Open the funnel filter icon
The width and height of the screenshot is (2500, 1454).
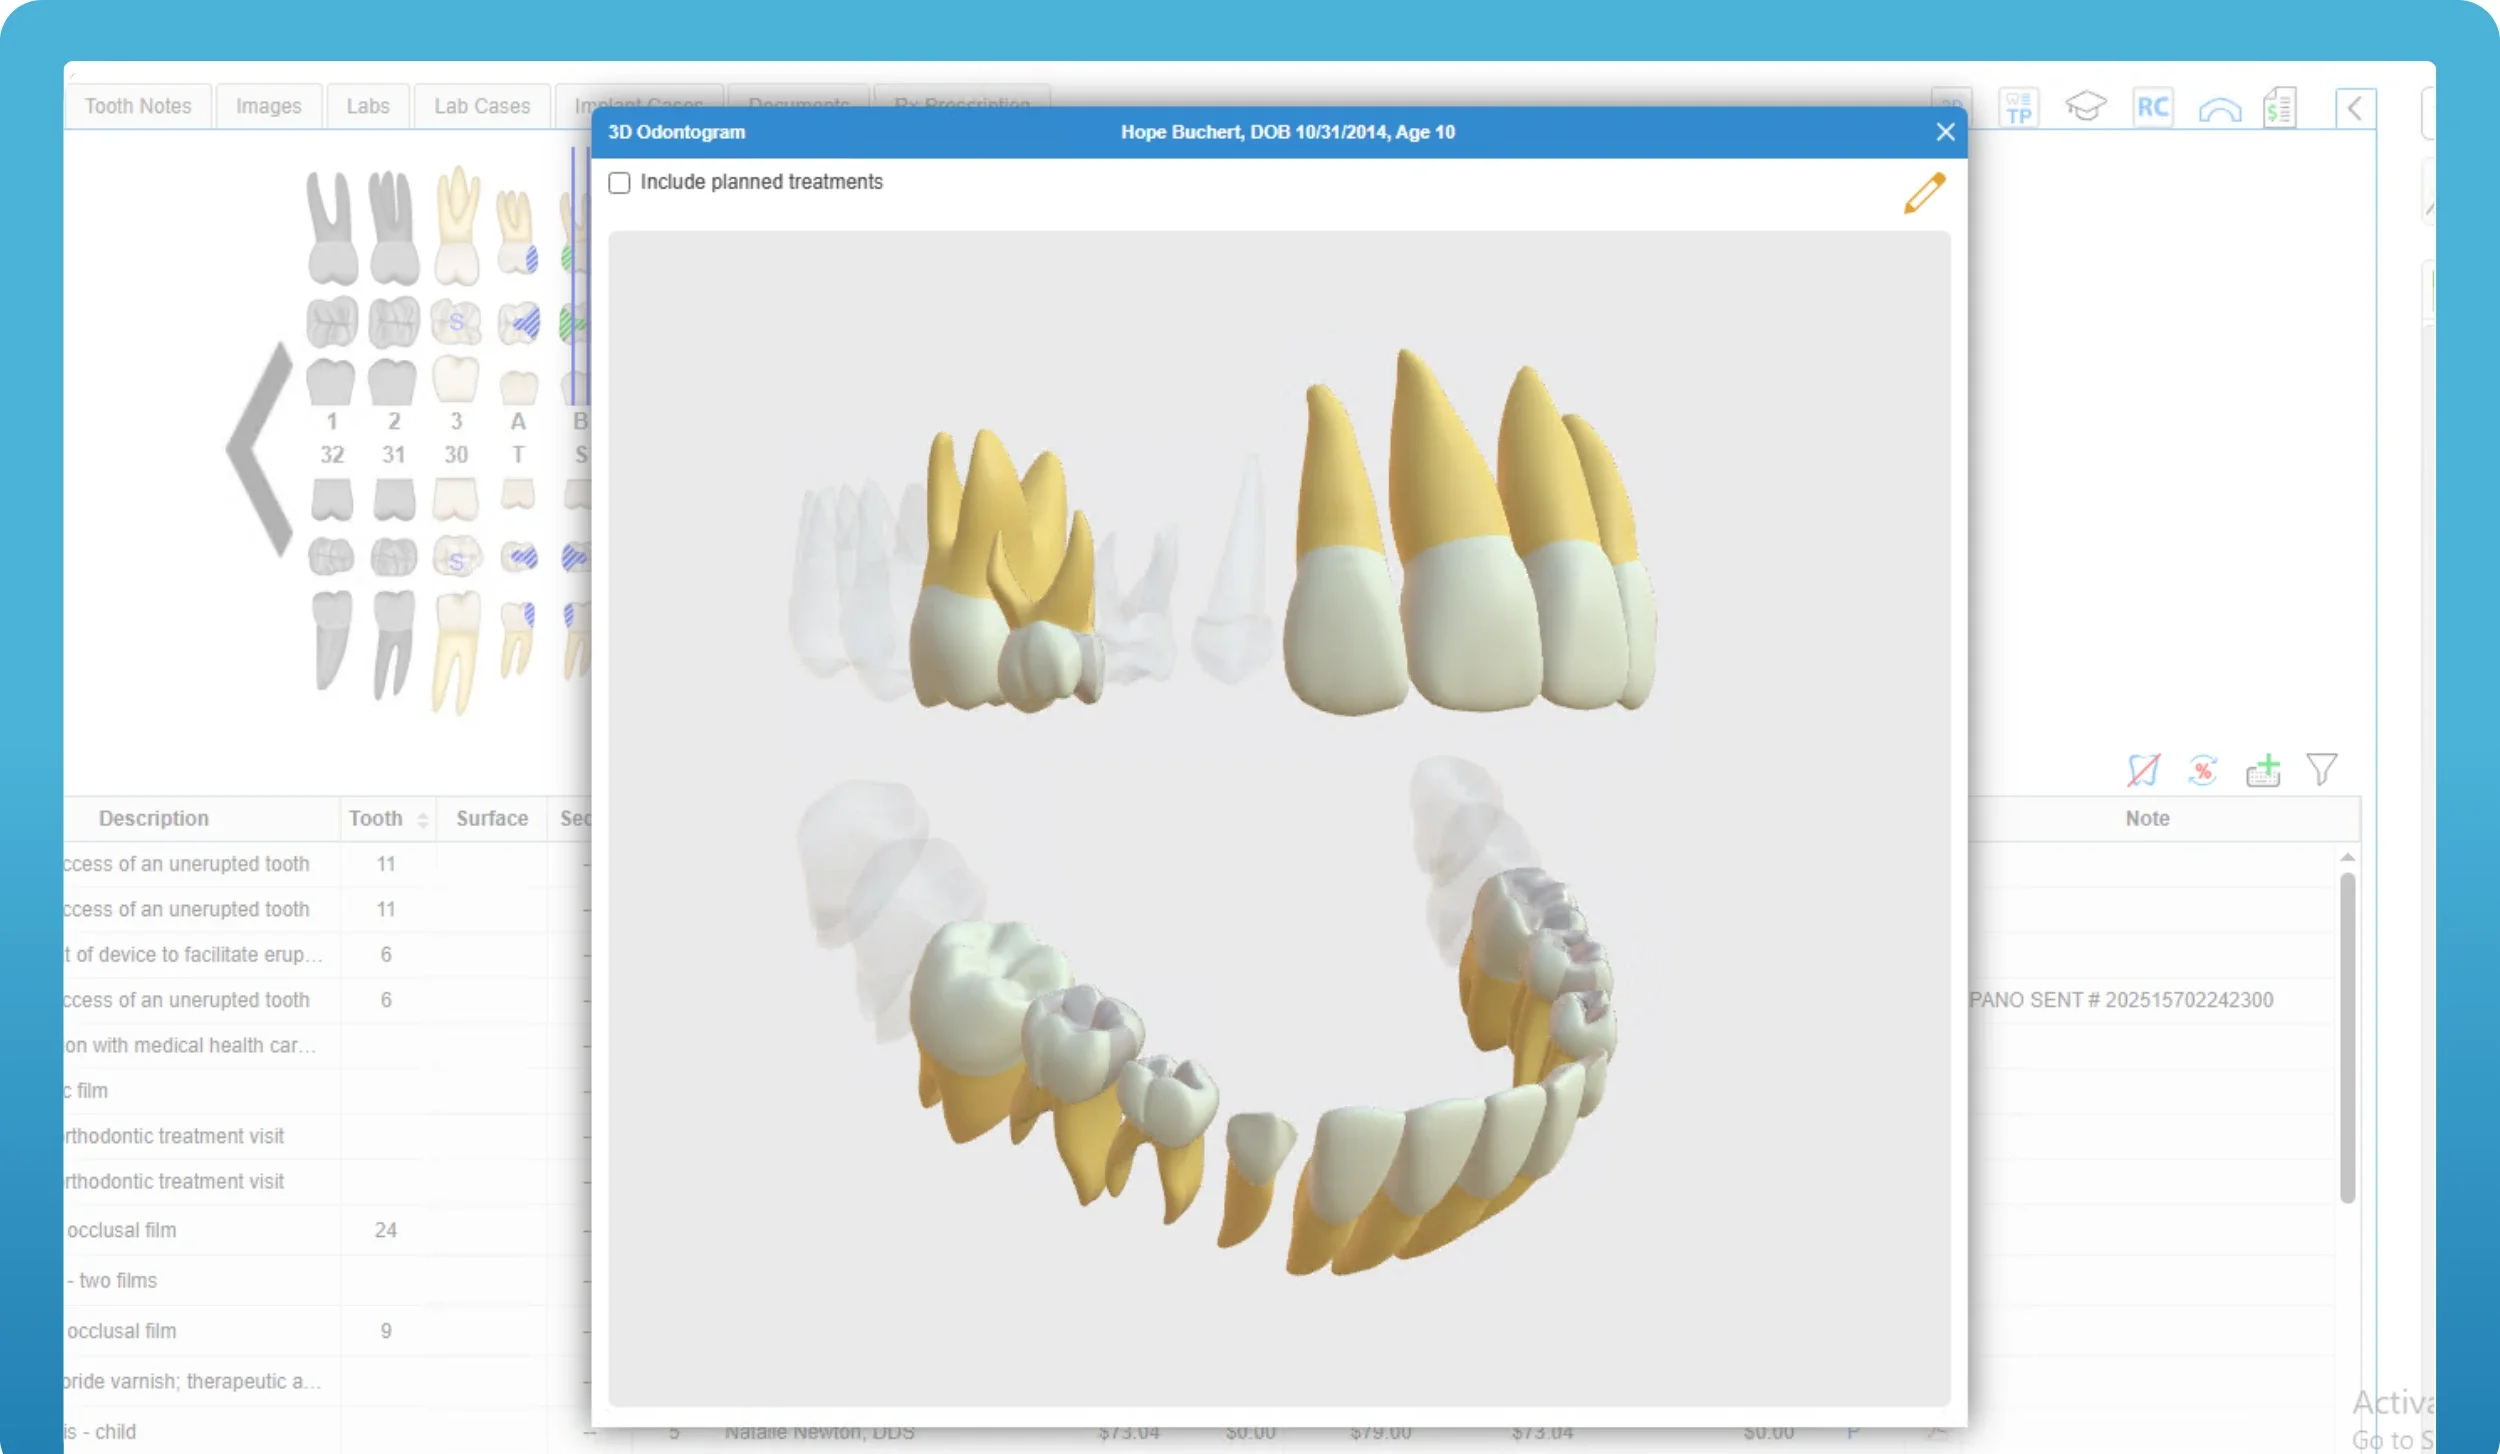tap(2321, 769)
